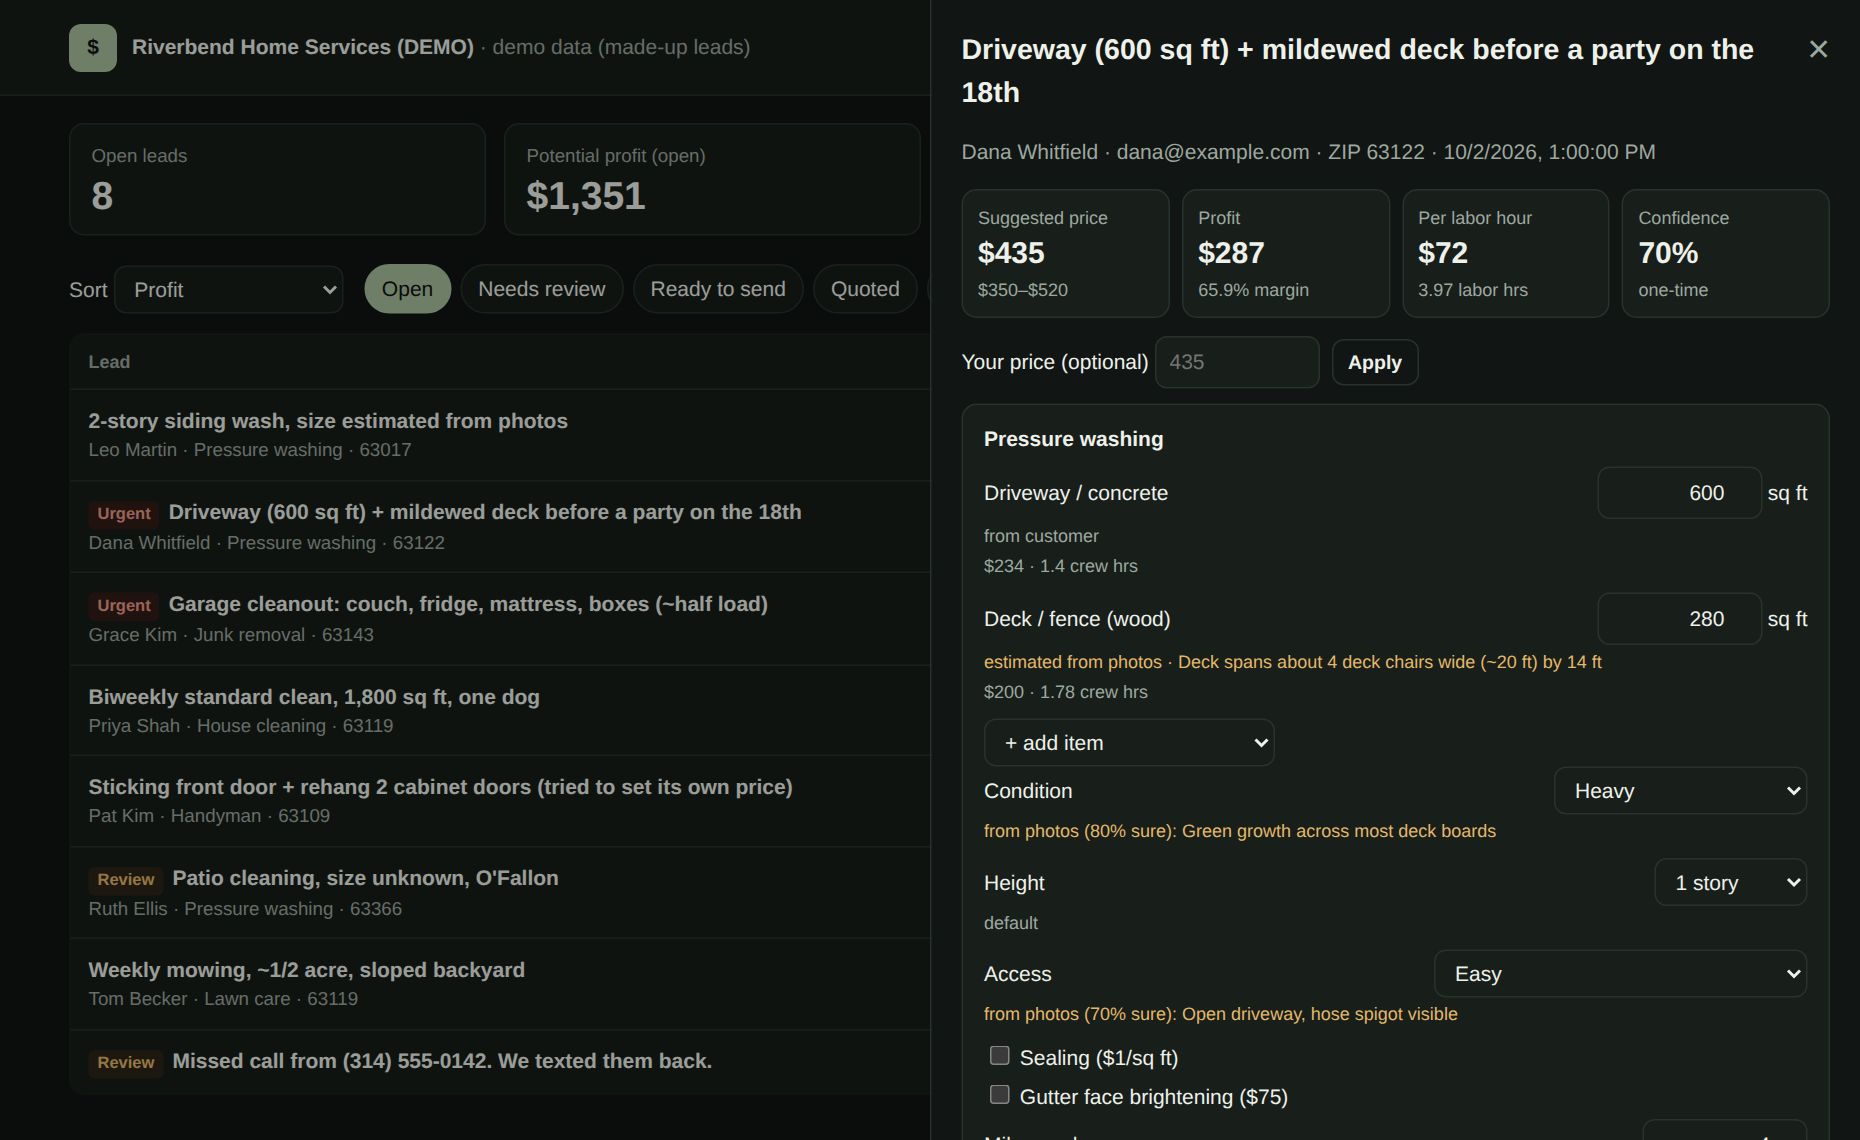Viewport: 1860px width, 1140px height.
Task: Open the Access dropdown showing Easy
Action: pos(1620,974)
